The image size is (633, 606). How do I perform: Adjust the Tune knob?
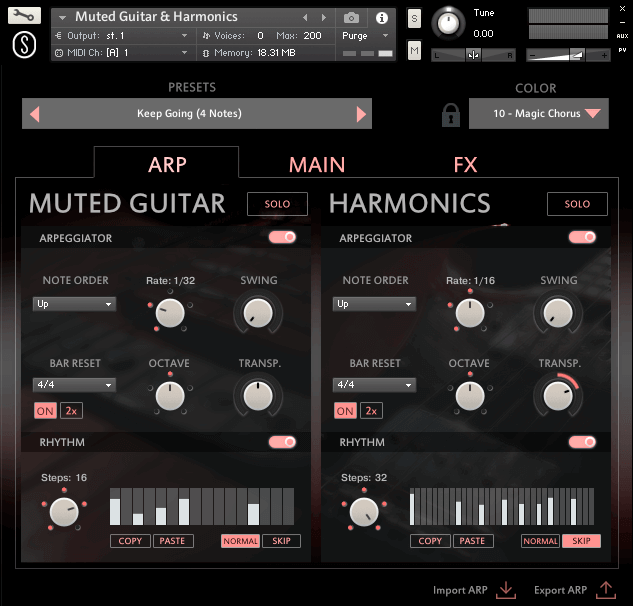452,21
